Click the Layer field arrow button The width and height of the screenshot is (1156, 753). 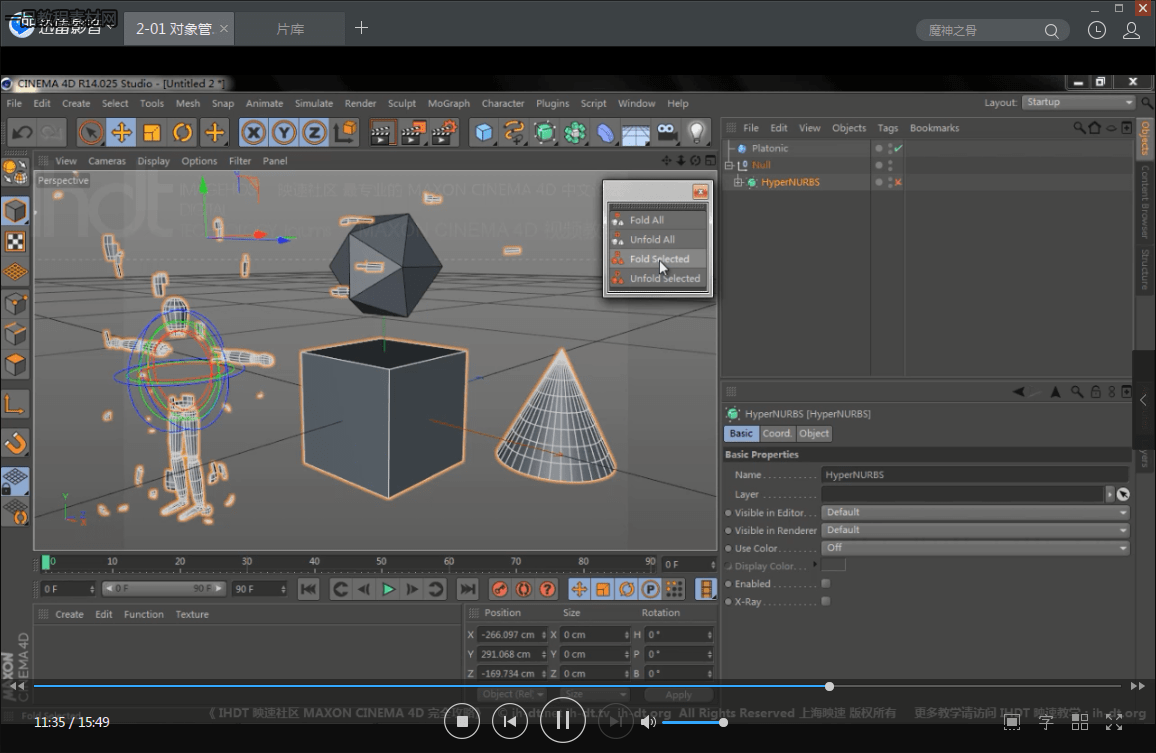click(x=1110, y=494)
